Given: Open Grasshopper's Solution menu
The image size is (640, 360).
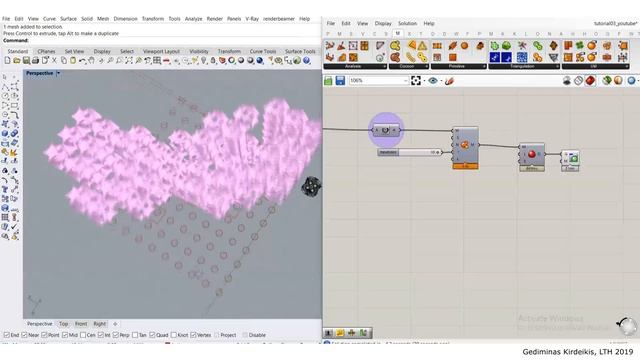Looking at the screenshot, I should pyautogui.click(x=407, y=24).
